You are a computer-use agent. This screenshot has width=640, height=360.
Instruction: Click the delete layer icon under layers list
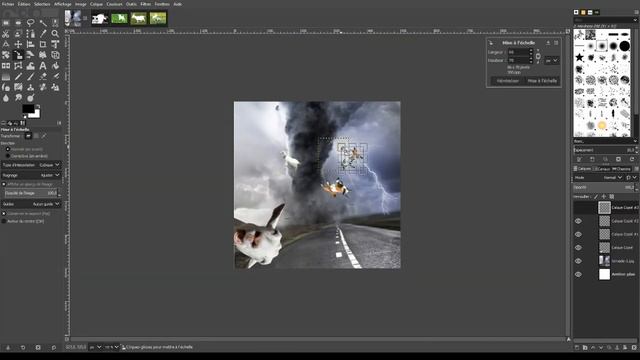coord(634,347)
